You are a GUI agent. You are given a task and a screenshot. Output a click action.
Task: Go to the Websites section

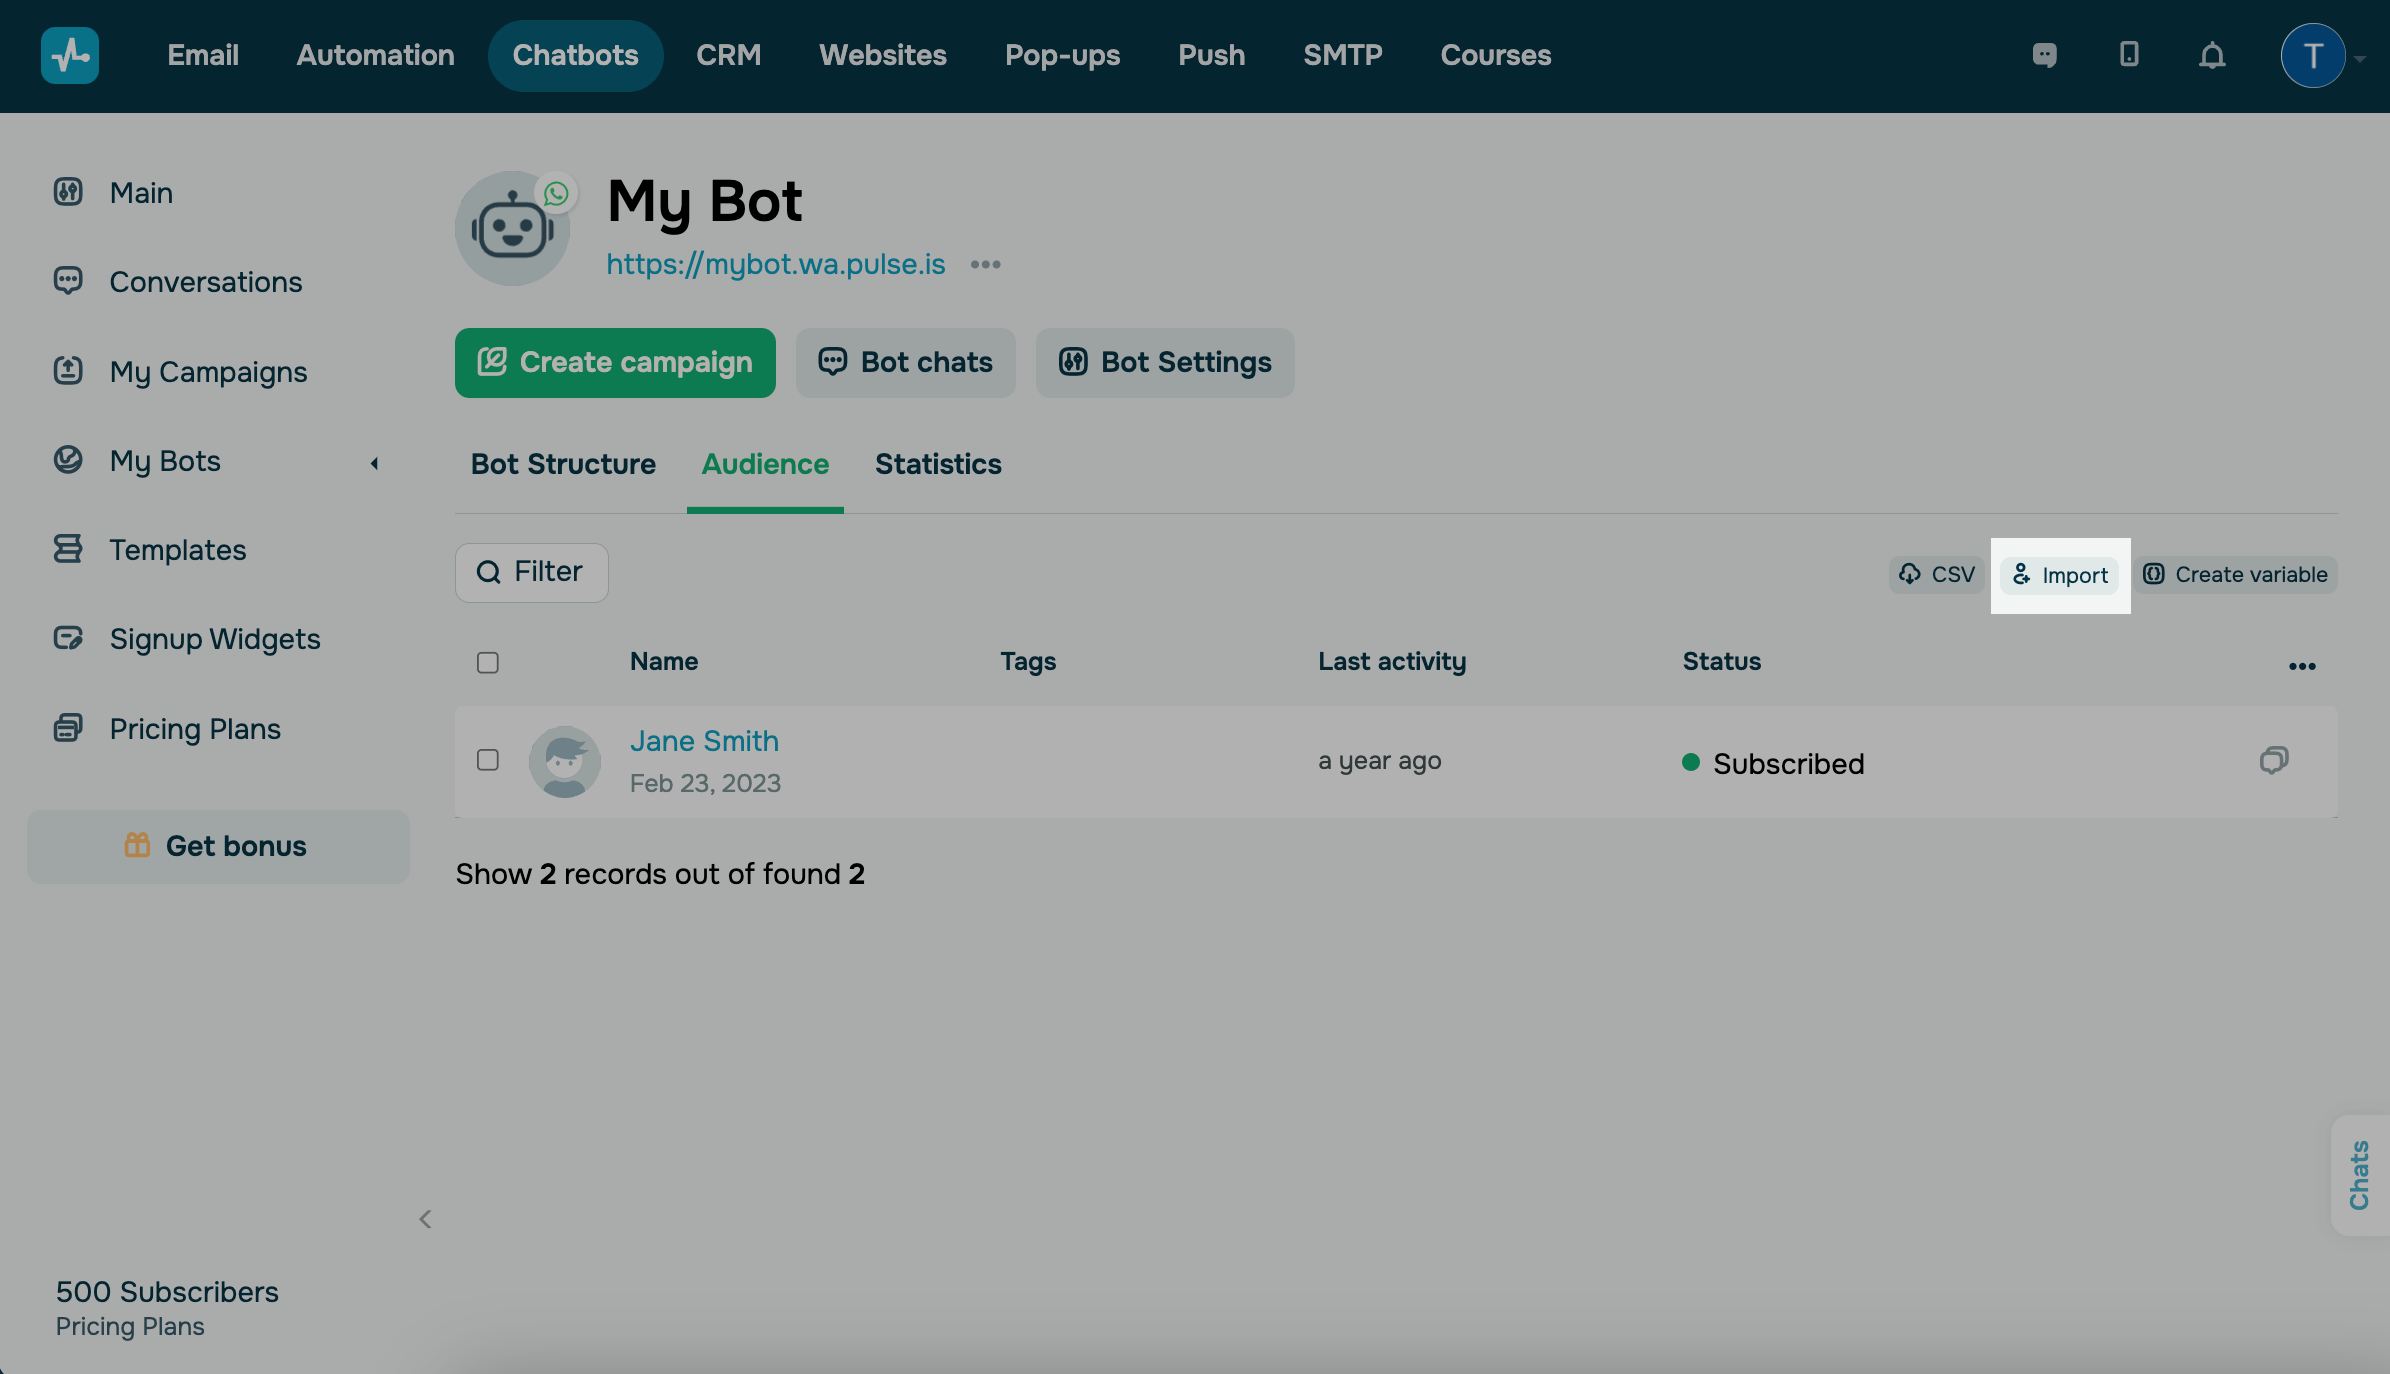pos(883,55)
